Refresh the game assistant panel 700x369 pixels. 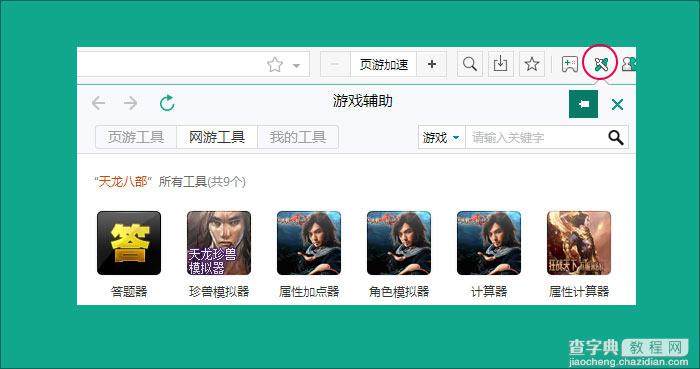pos(167,103)
